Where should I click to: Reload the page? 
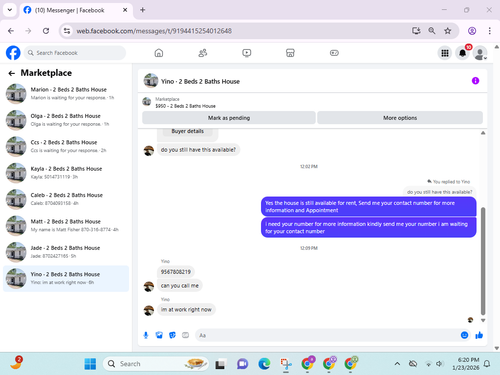point(46,31)
